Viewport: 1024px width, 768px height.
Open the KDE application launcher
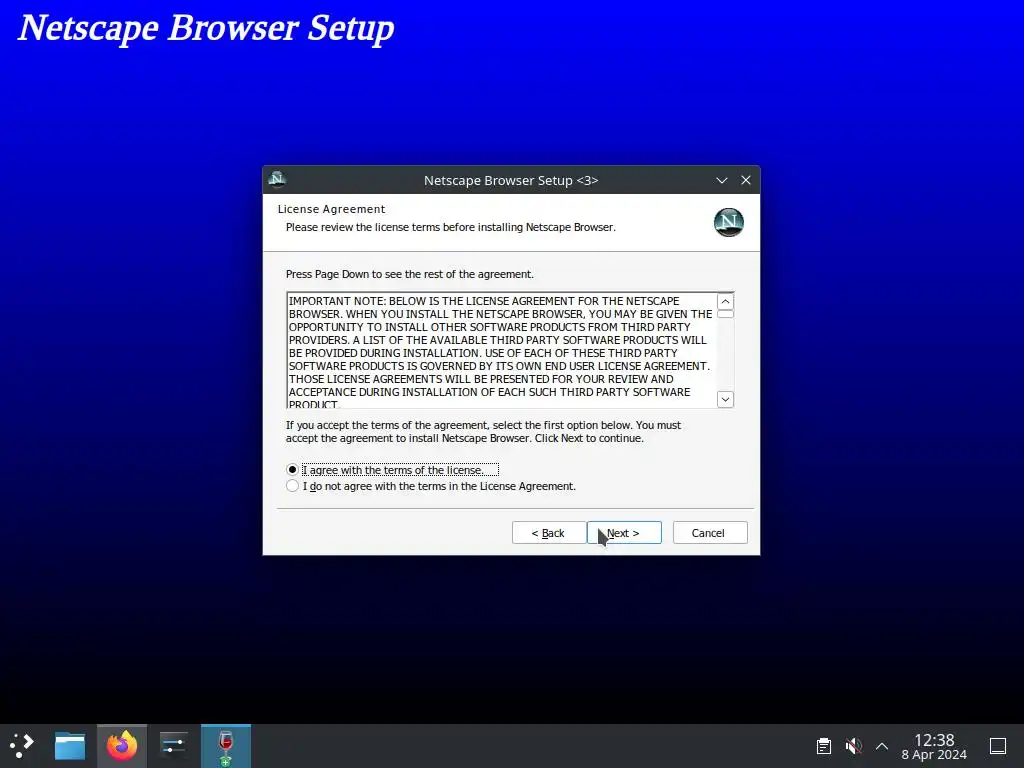pyautogui.click(x=22, y=746)
